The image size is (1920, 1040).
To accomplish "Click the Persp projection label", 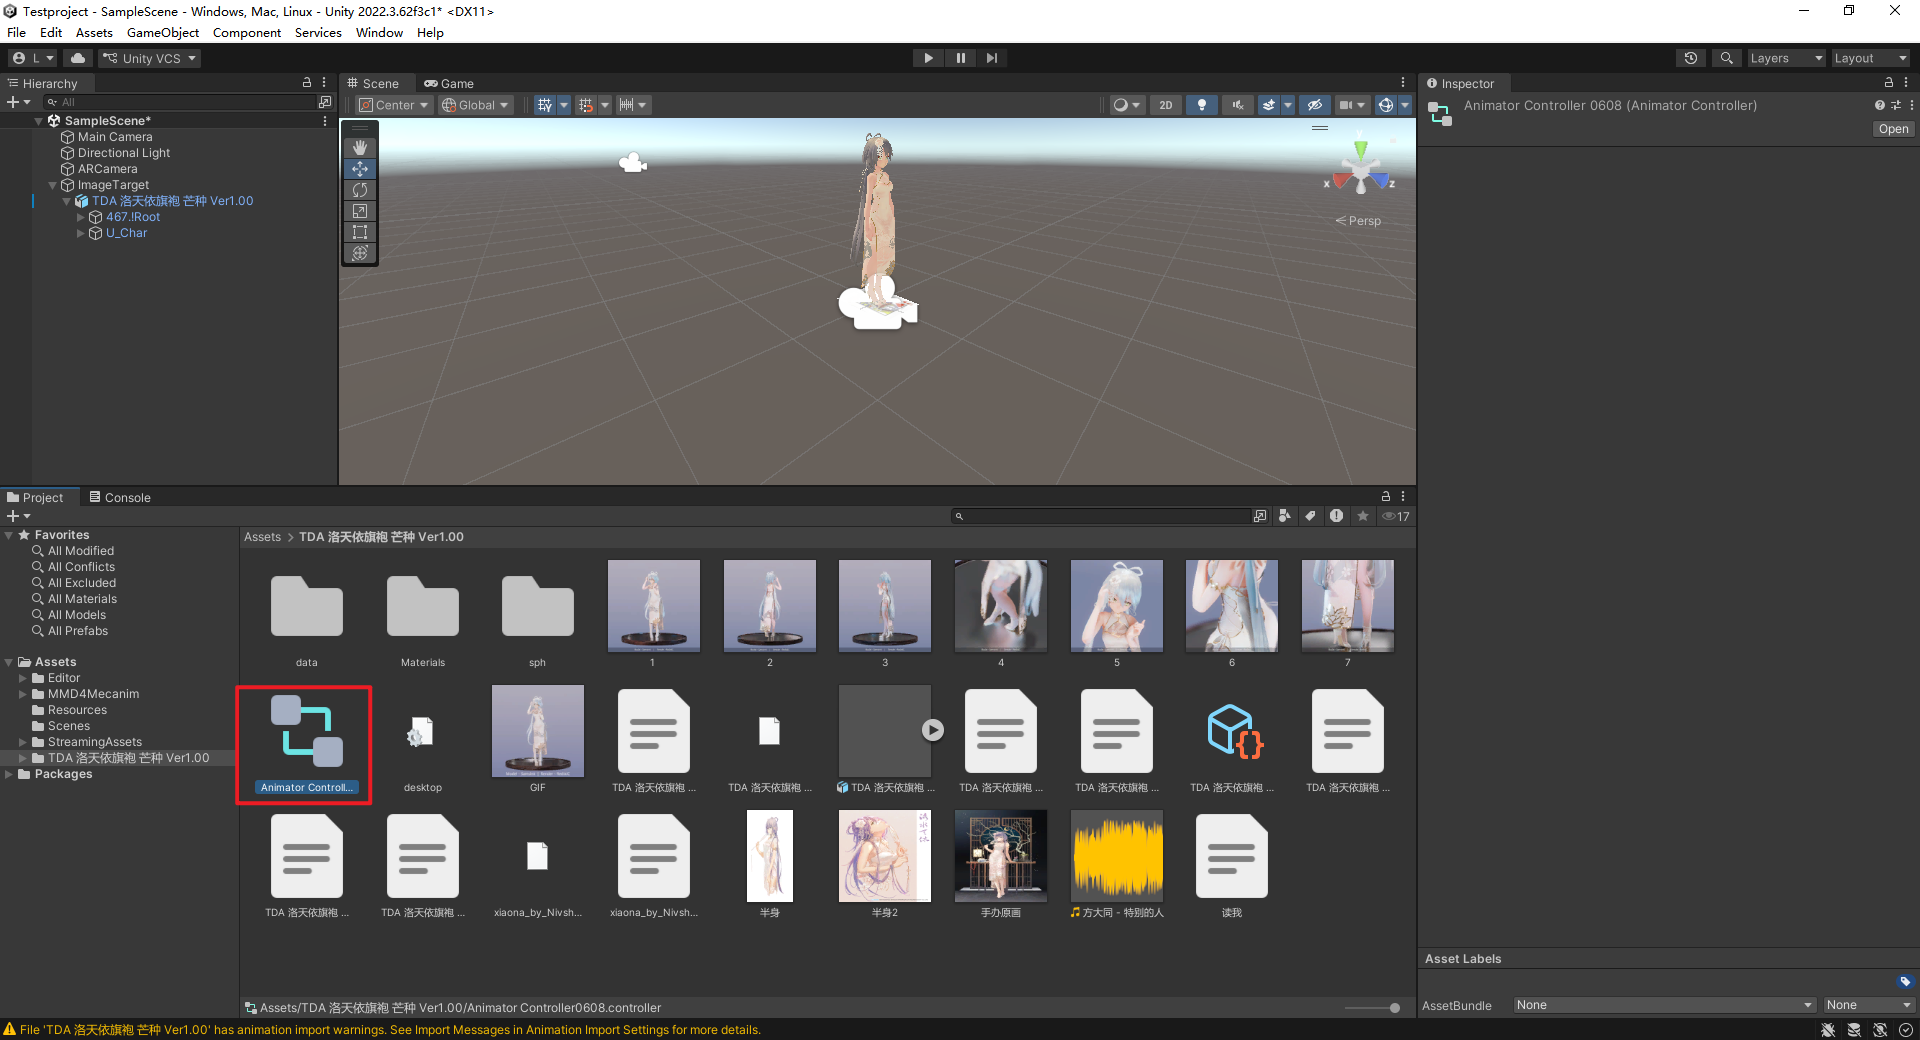I will tap(1358, 221).
